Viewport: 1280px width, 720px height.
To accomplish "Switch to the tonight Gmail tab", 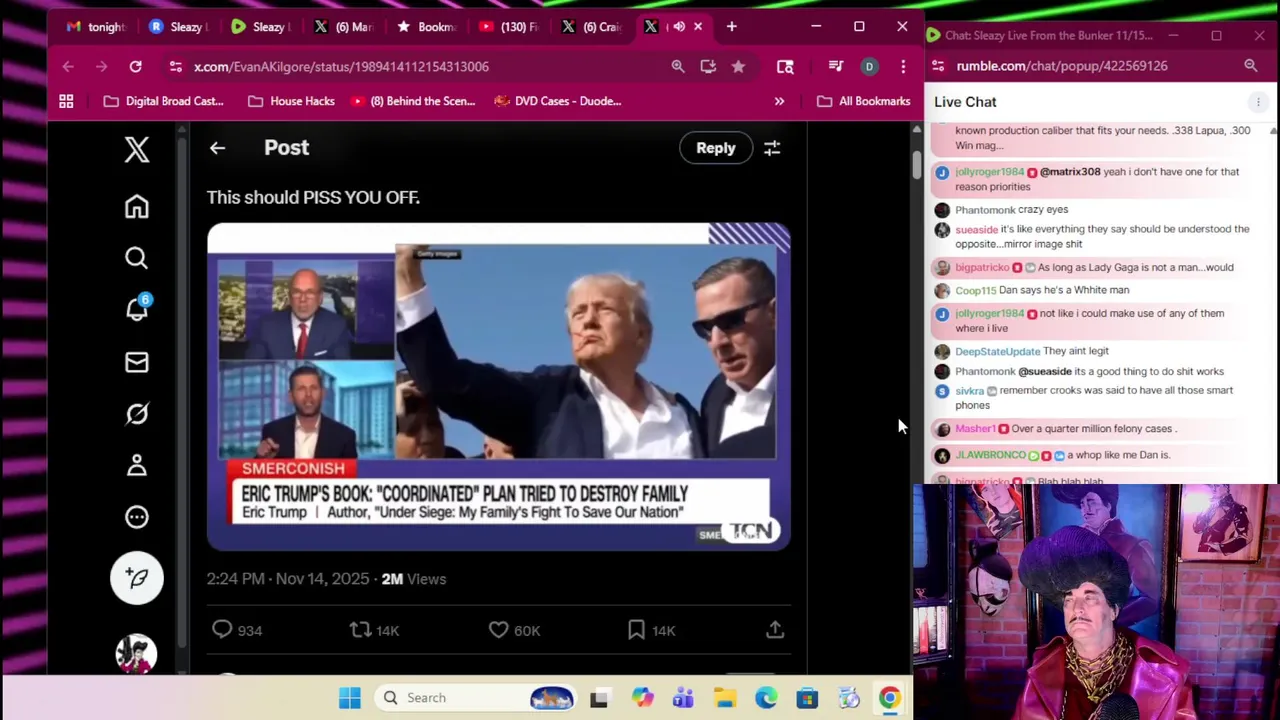I will click(96, 27).
